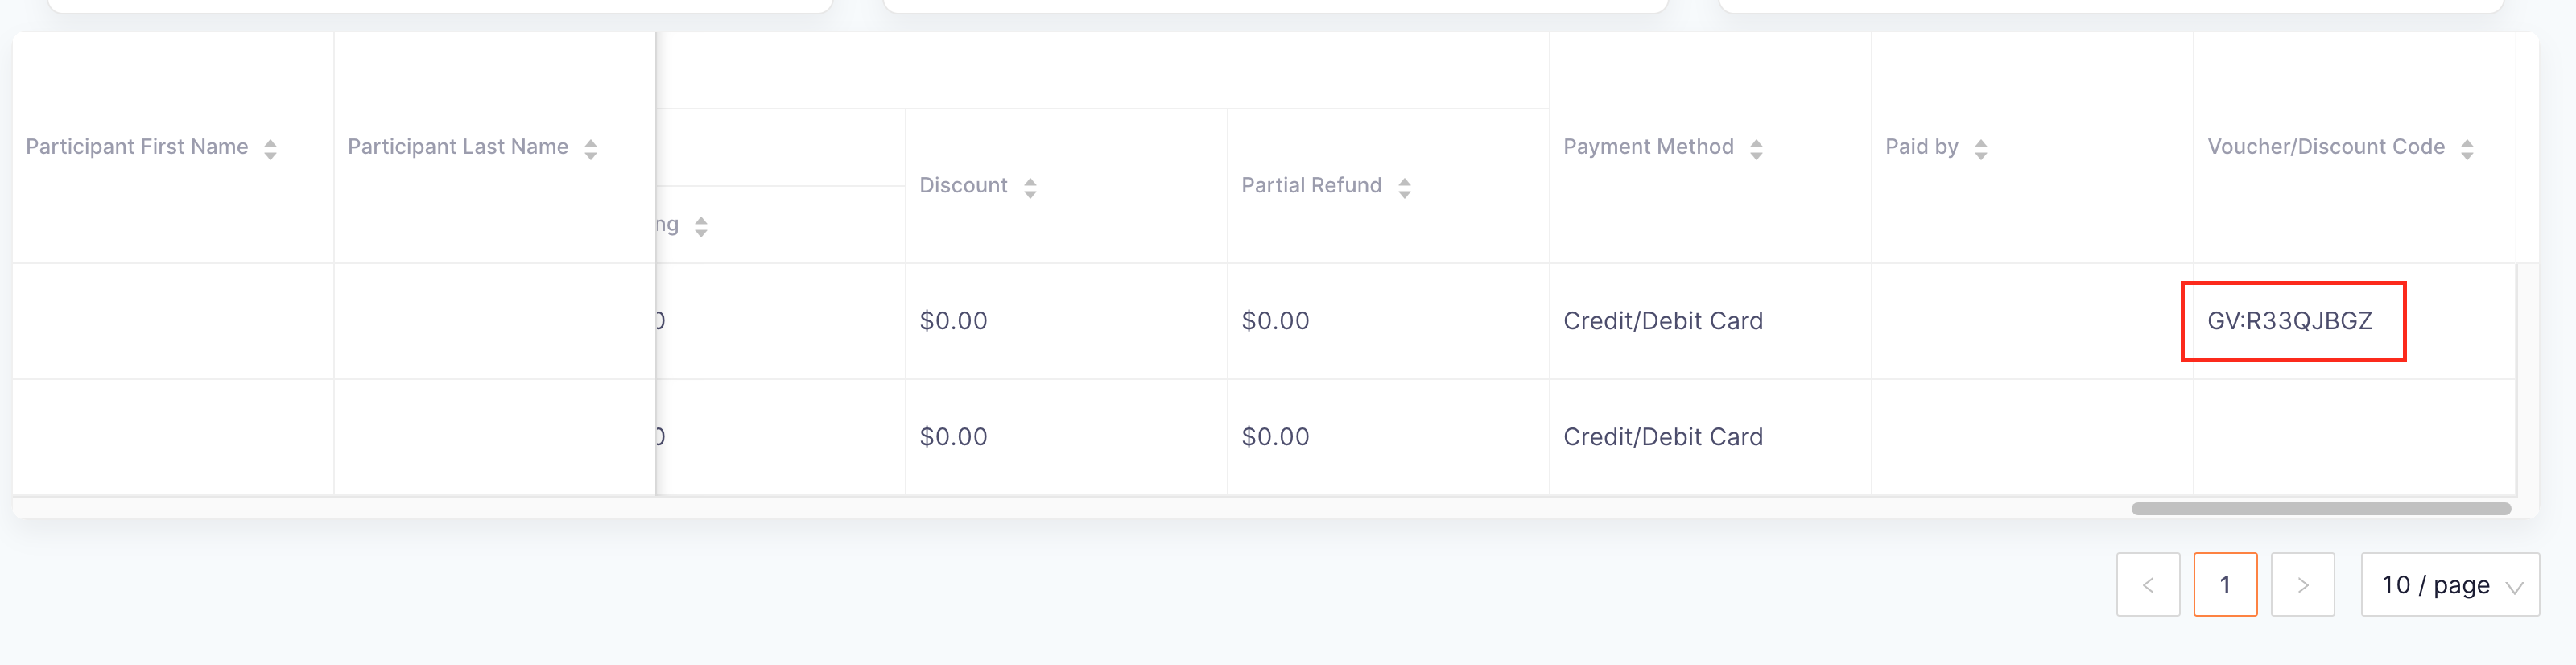Go to the previous page arrow
The image size is (2576, 665).
(x=2148, y=585)
